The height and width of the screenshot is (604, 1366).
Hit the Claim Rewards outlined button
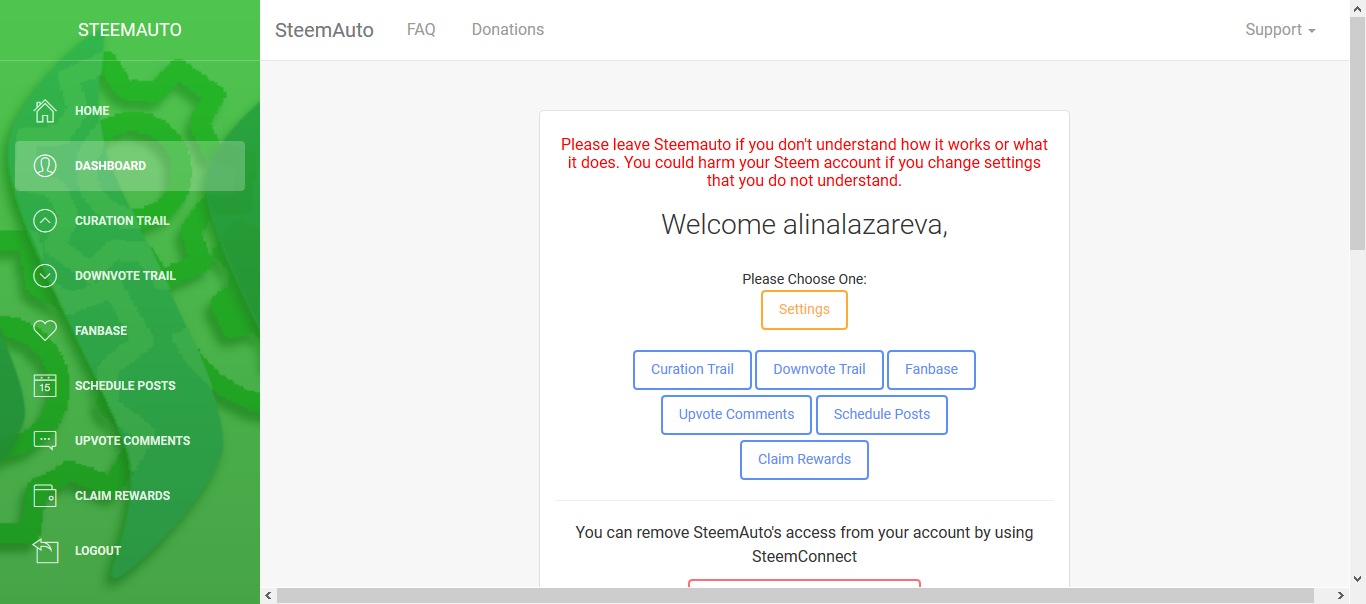click(804, 460)
